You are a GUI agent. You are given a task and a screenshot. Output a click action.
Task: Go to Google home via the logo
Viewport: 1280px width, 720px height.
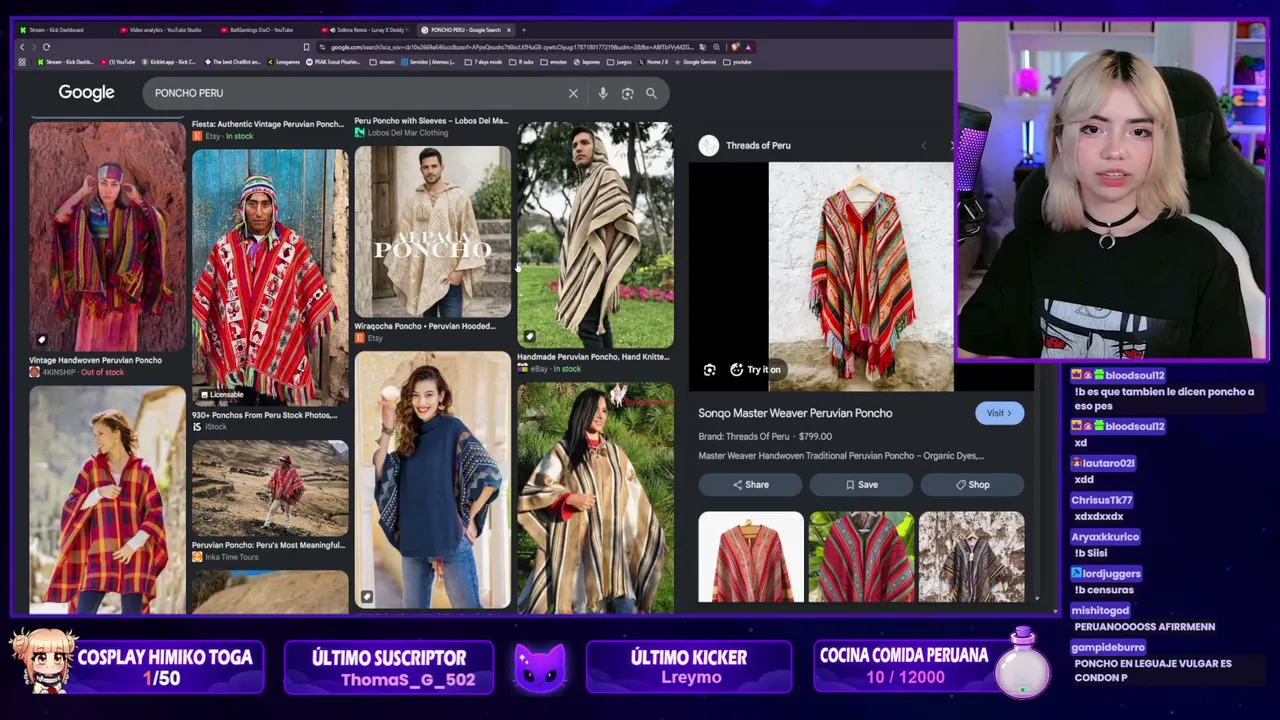[x=86, y=93]
